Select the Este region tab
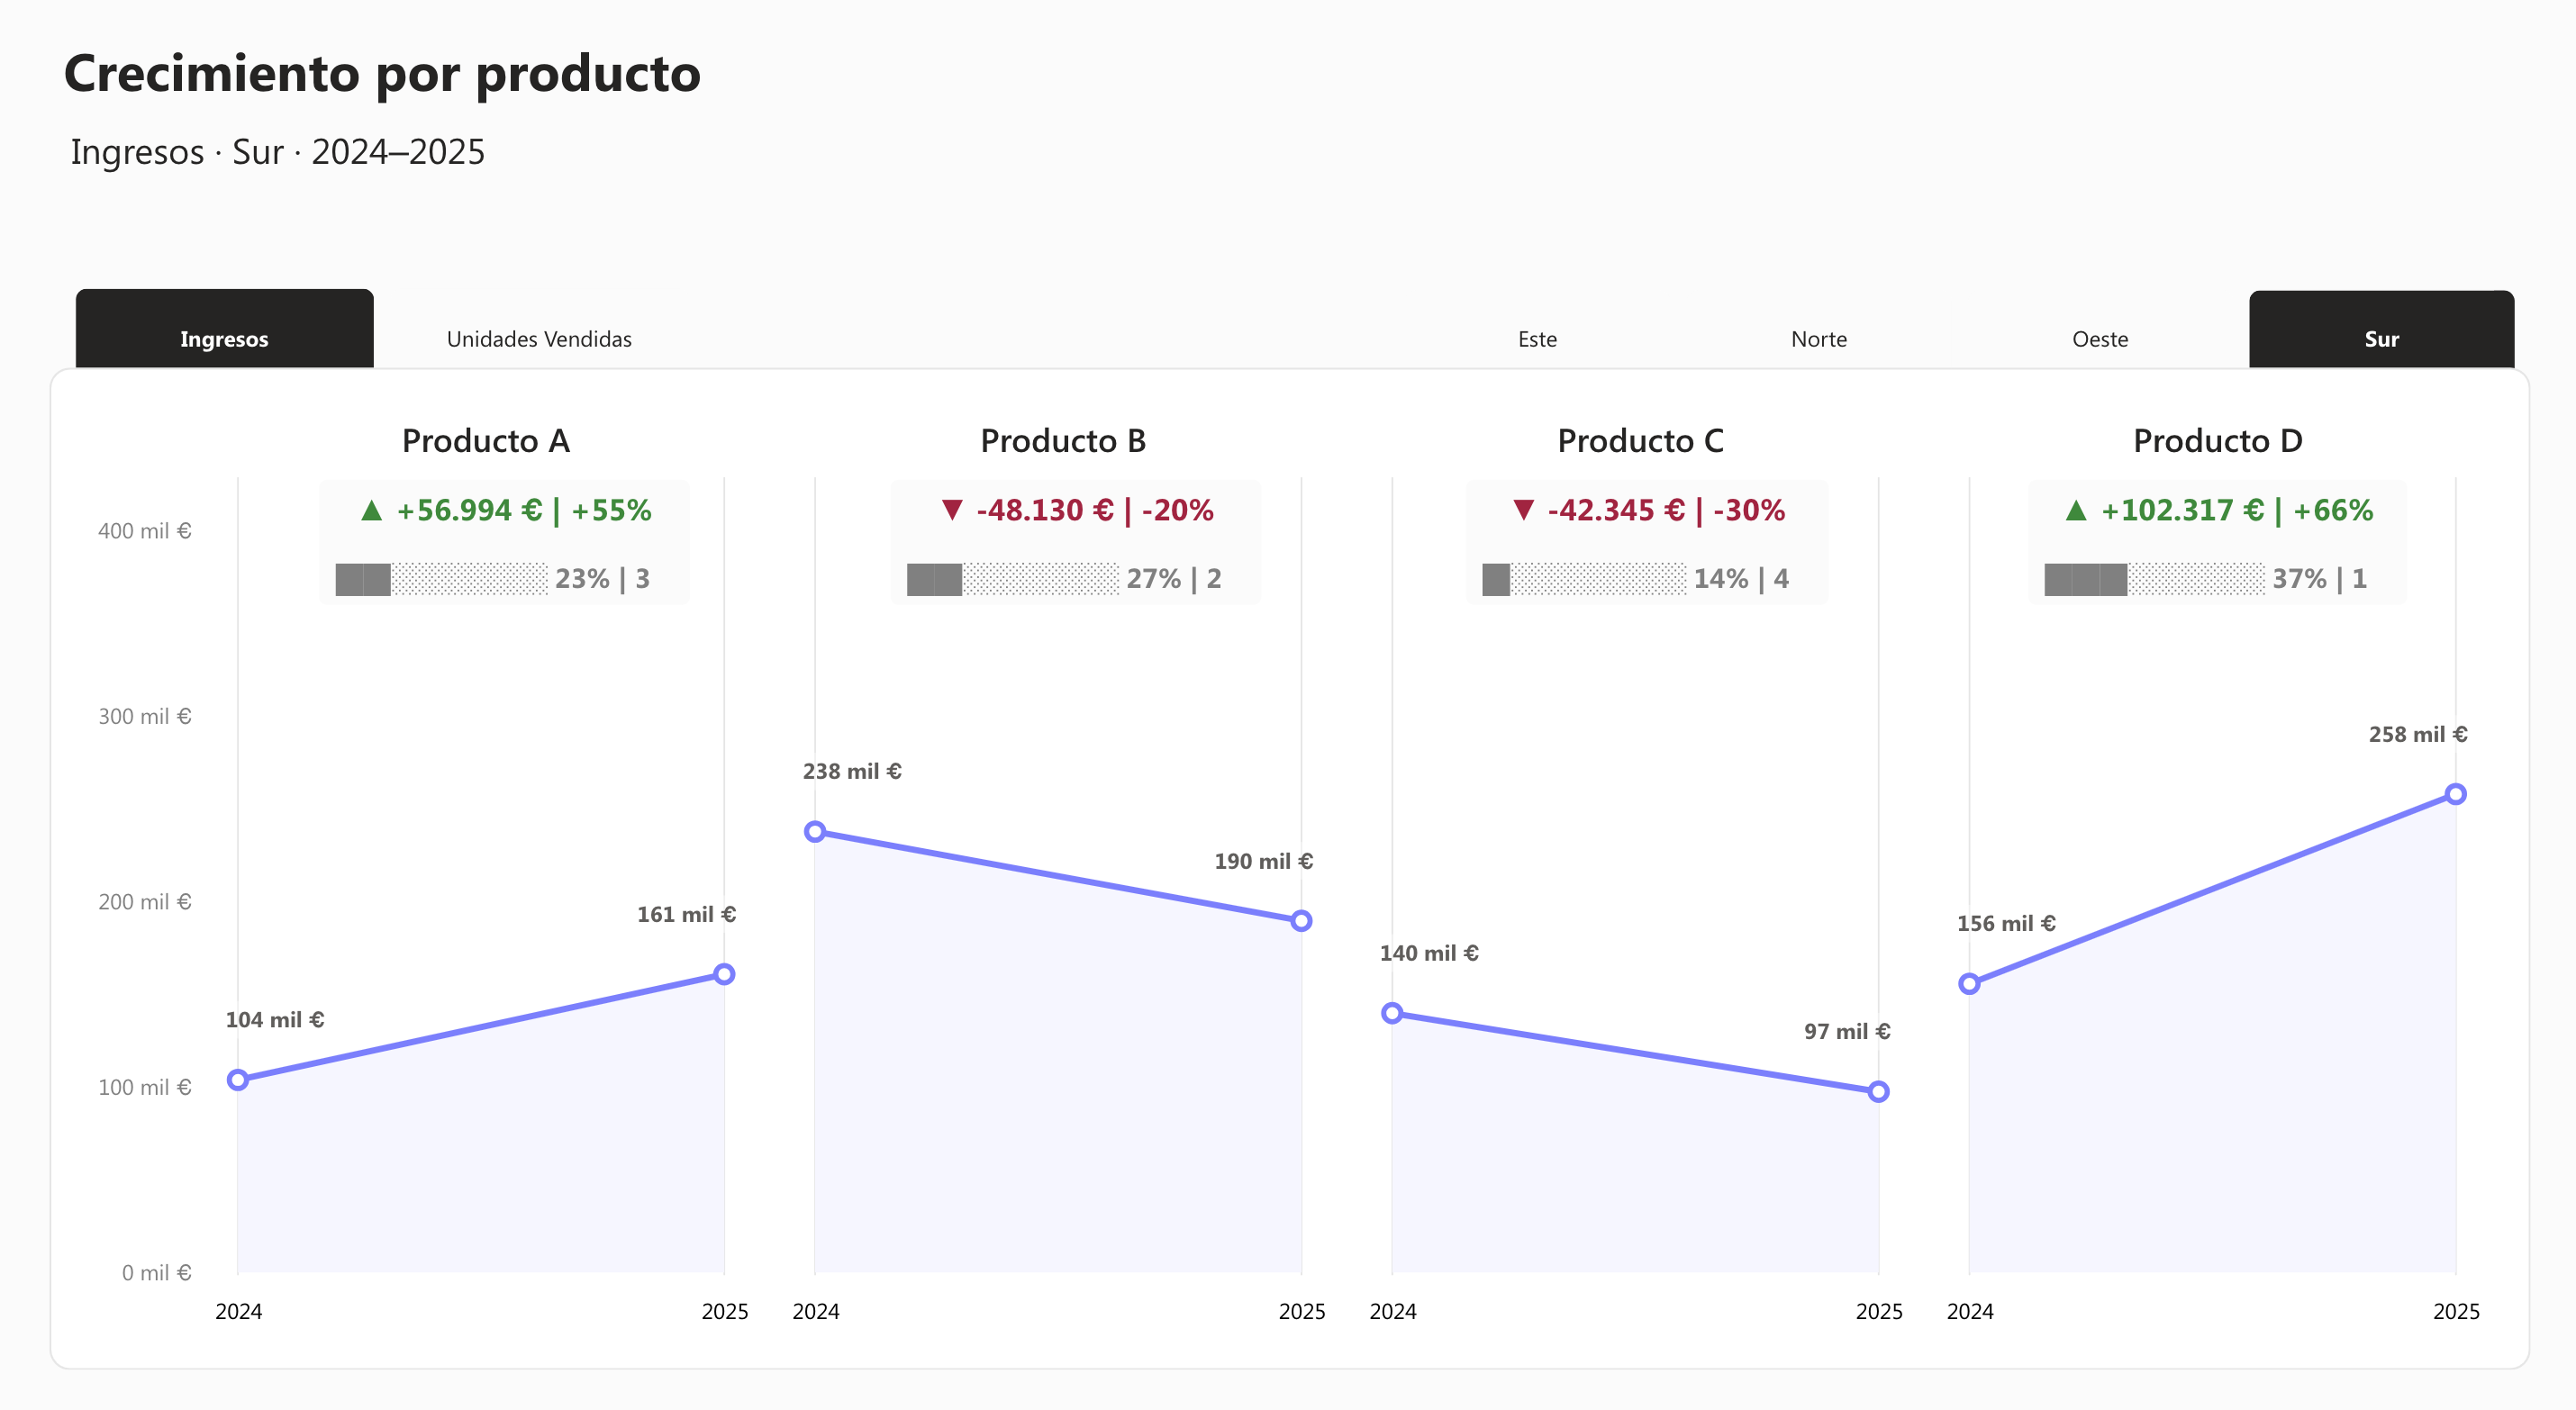This screenshot has width=2576, height=1410. point(1536,339)
